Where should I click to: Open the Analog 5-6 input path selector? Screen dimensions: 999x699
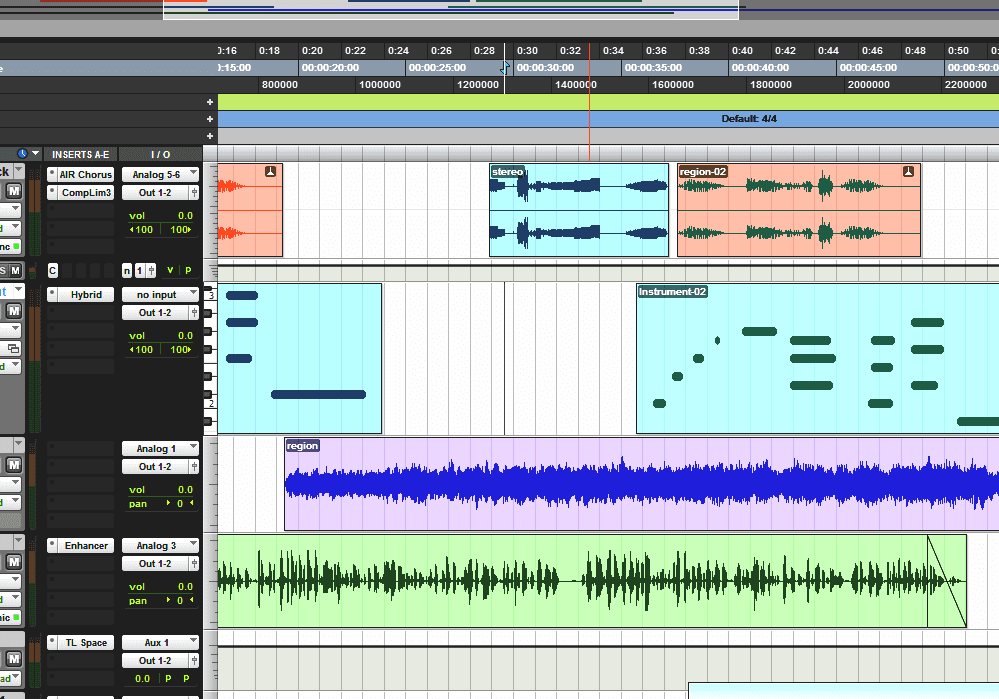point(160,174)
